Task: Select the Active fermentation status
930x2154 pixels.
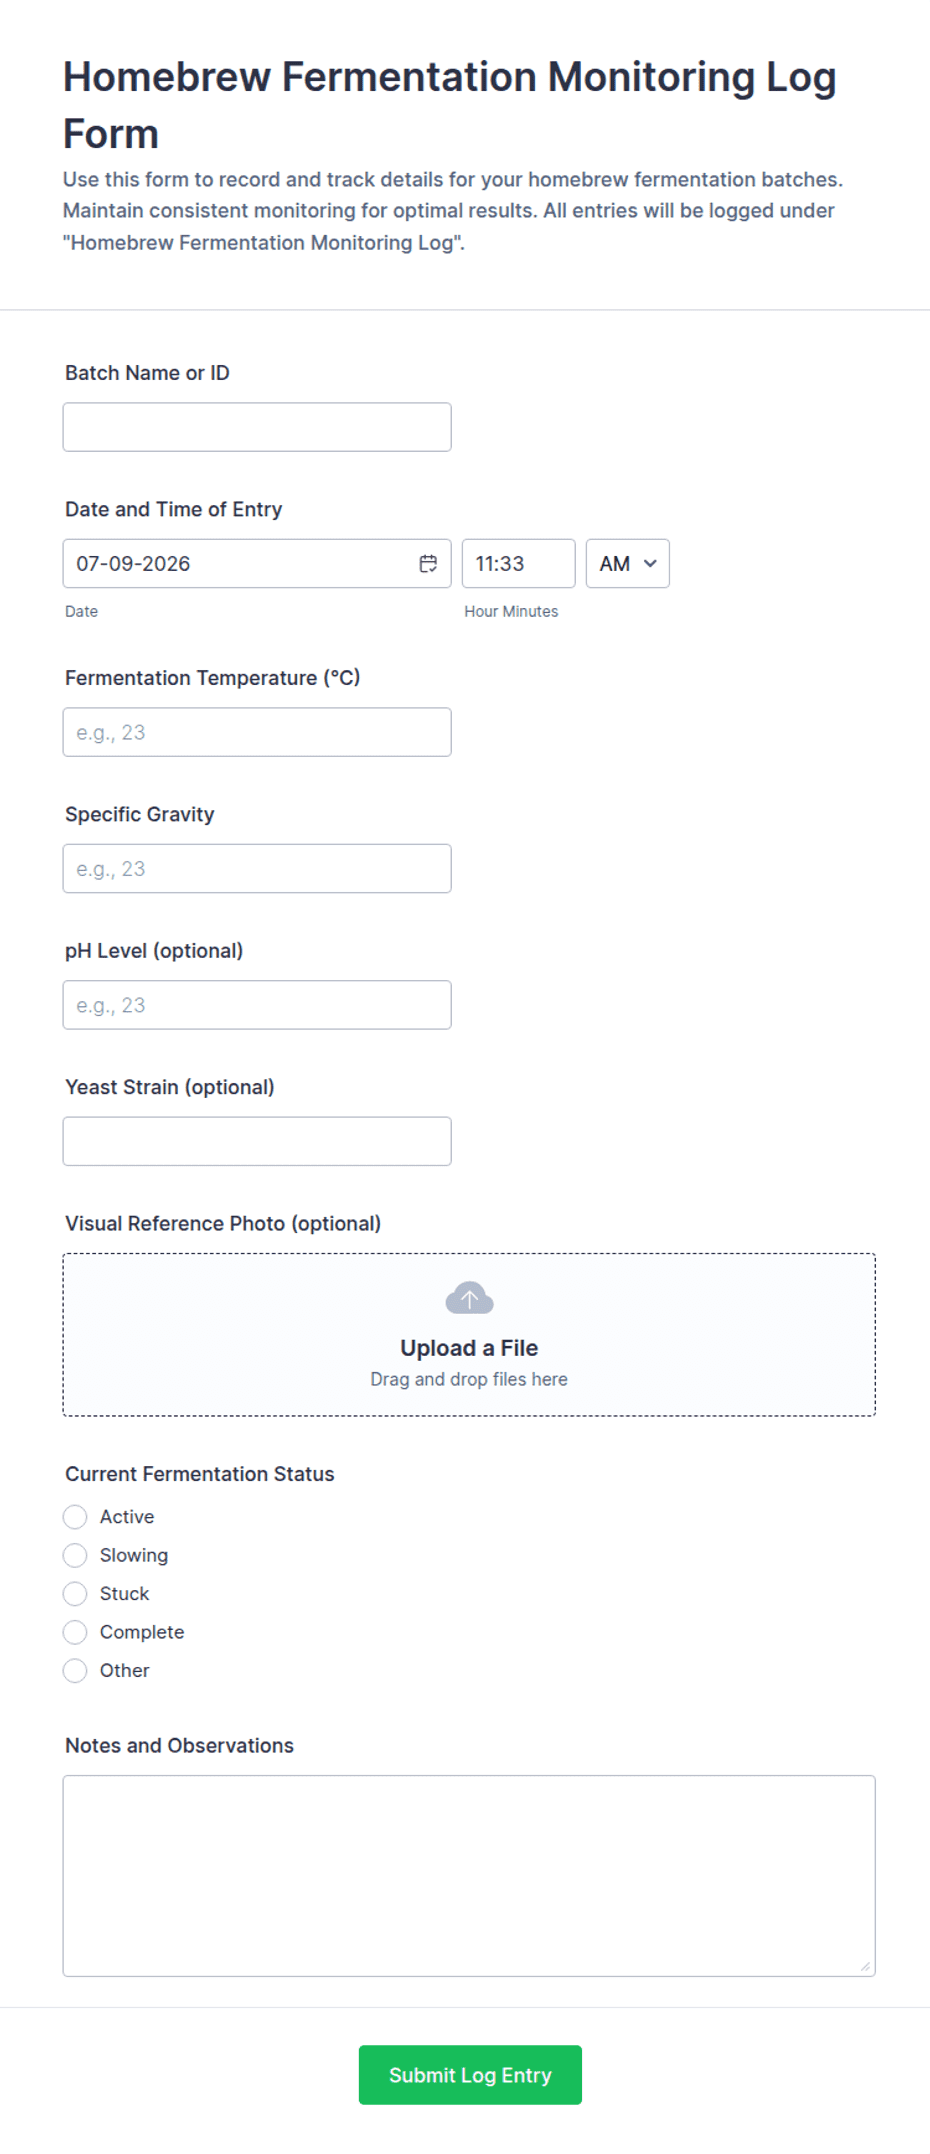Action: [75, 1517]
